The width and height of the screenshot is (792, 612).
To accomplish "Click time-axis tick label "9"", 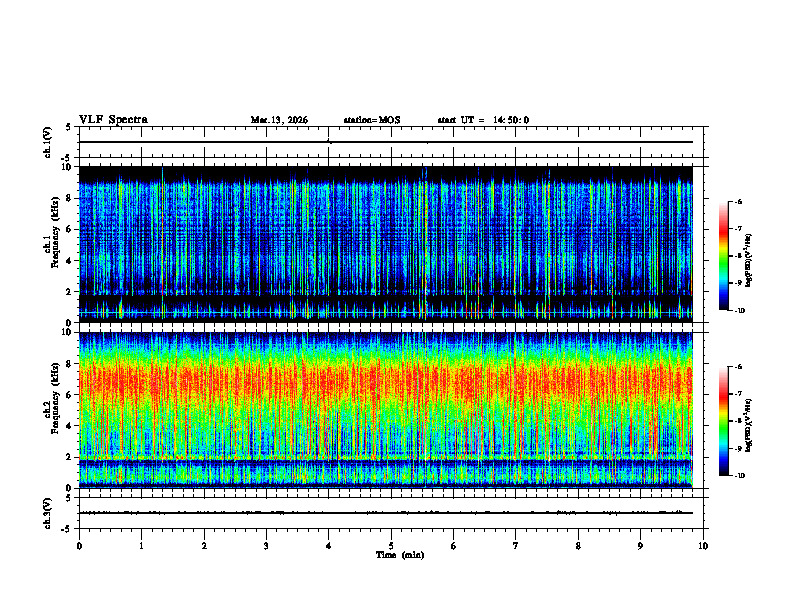I will point(640,546).
